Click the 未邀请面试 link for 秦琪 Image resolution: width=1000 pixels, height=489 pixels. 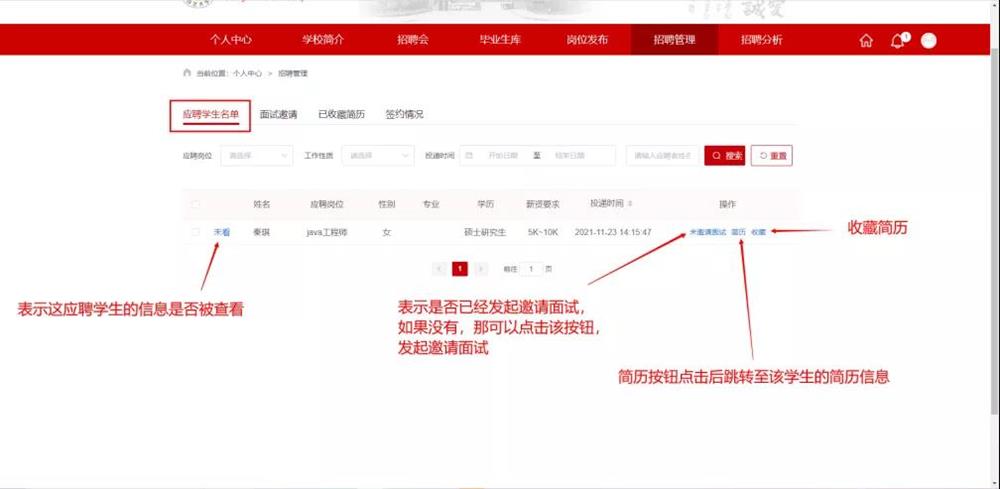pos(707,232)
